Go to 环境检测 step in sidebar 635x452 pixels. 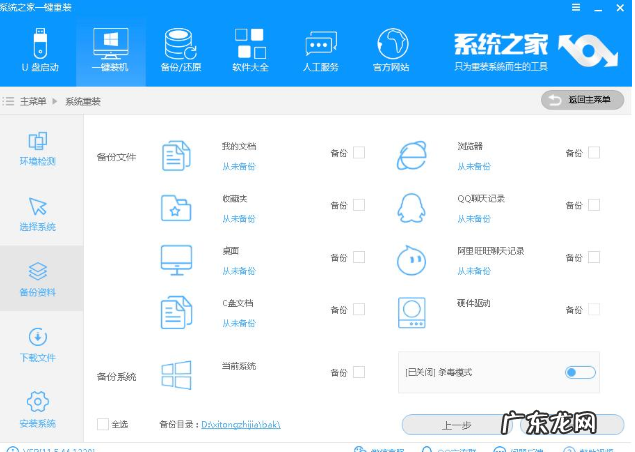38,148
